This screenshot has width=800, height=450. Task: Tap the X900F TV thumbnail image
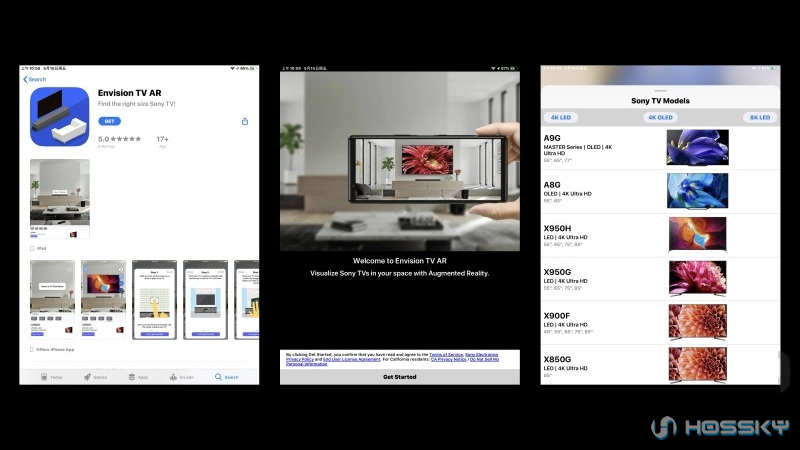tap(697, 322)
